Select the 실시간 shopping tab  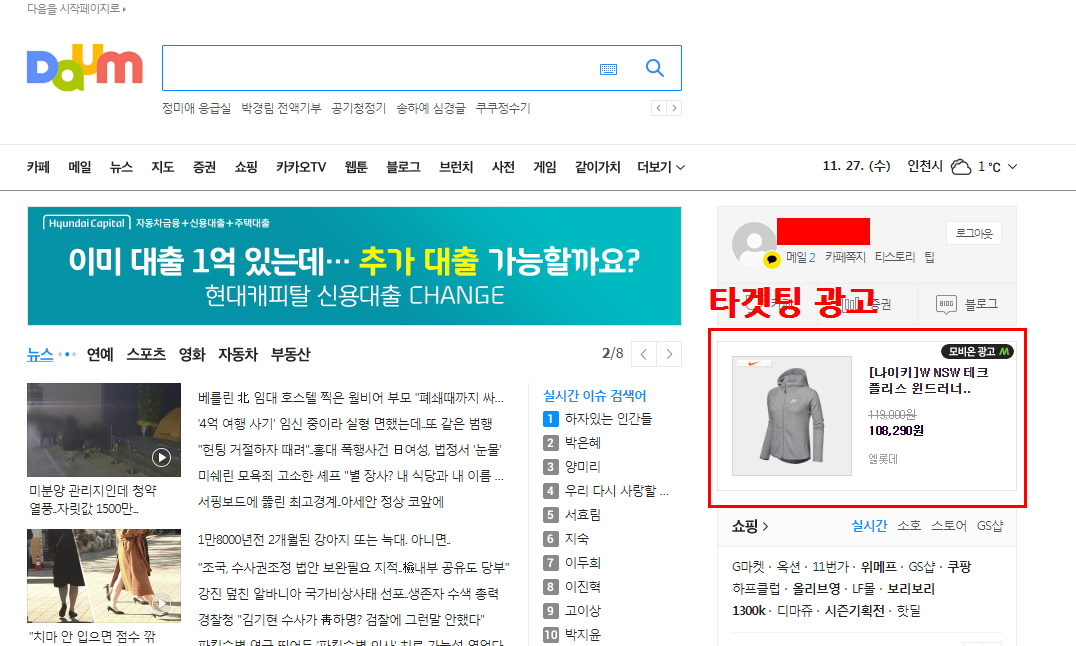coord(869,526)
